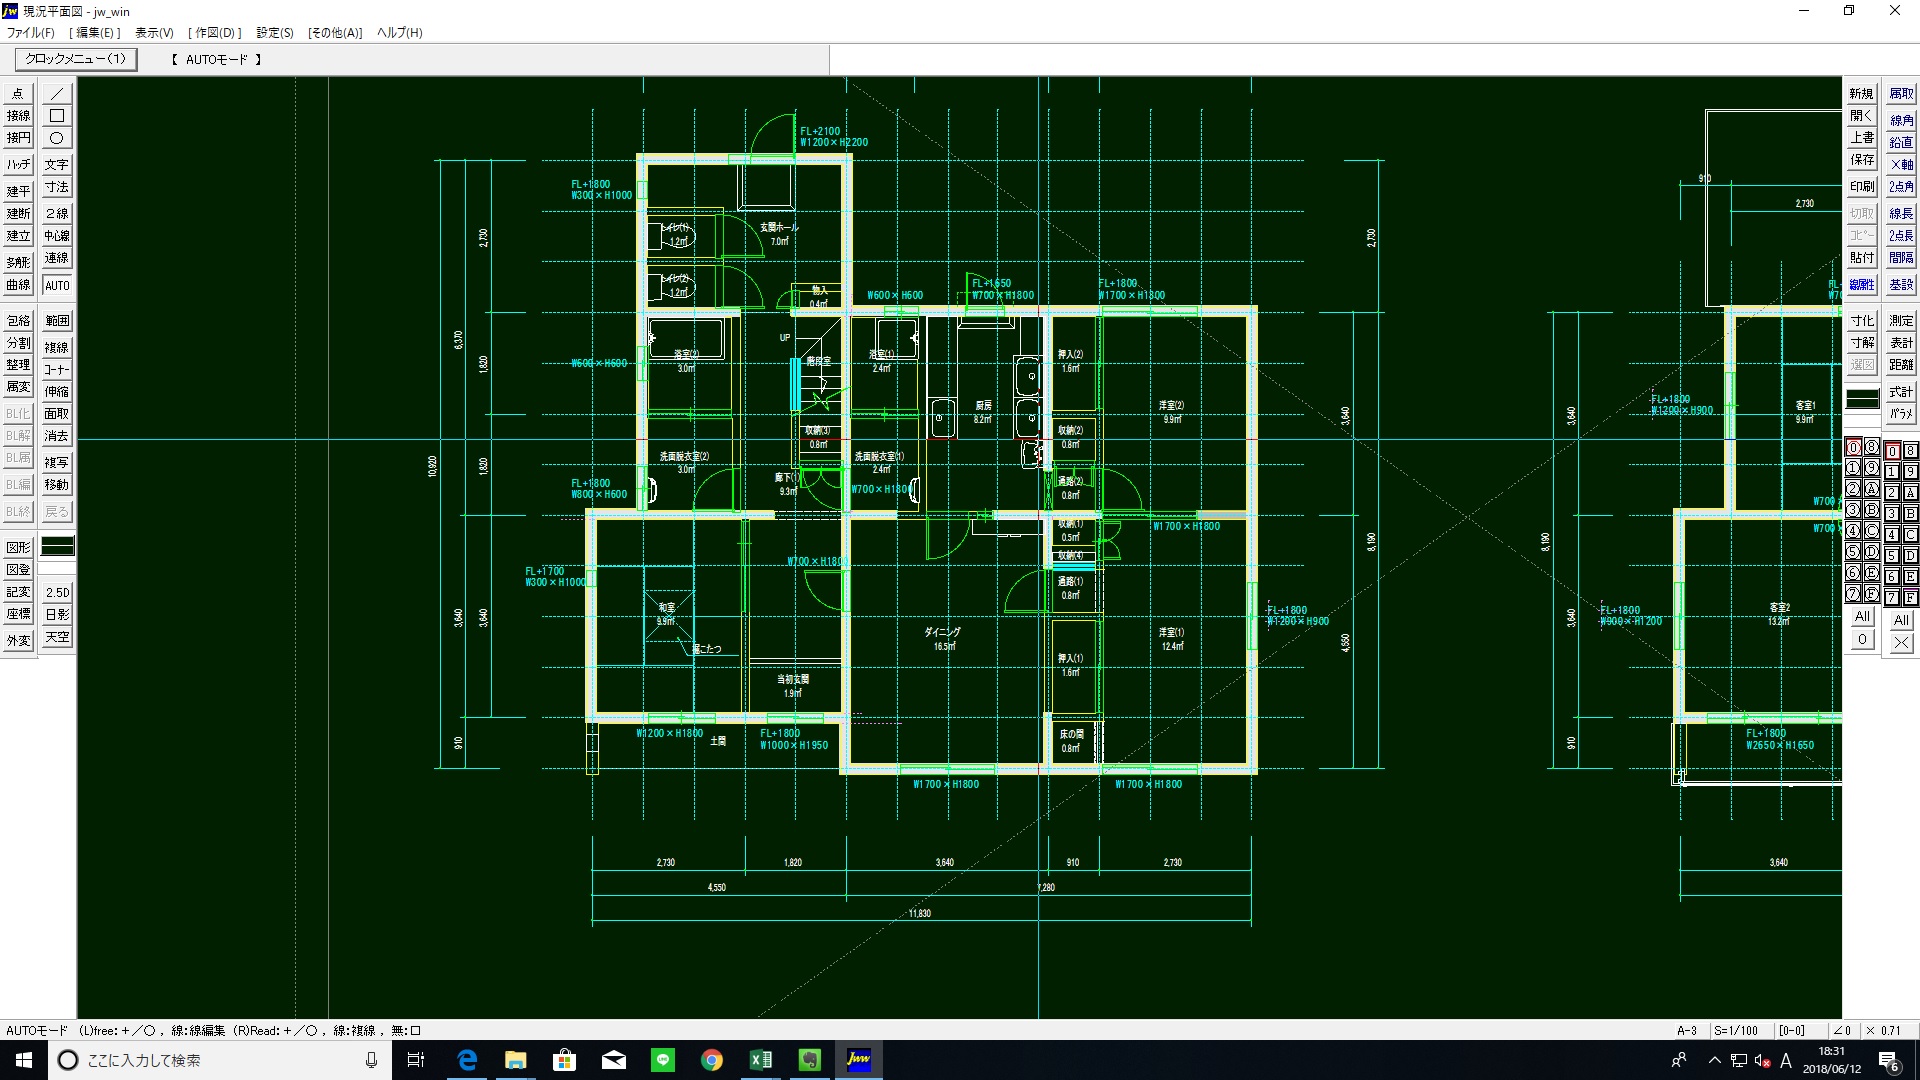Open the 設定(S) menu
1920x1080 pixels.
click(x=275, y=33)
